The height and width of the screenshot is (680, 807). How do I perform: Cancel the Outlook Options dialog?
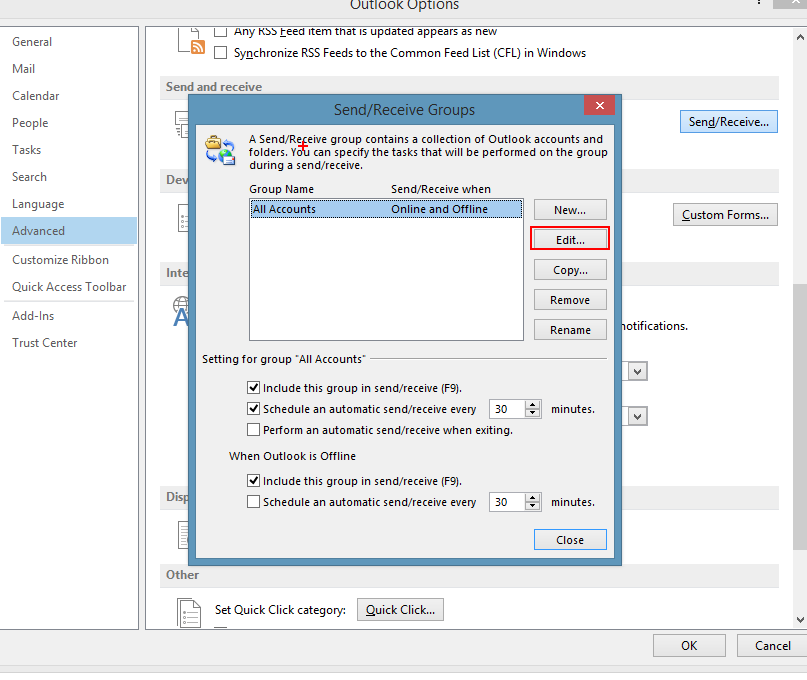point(772,646)
